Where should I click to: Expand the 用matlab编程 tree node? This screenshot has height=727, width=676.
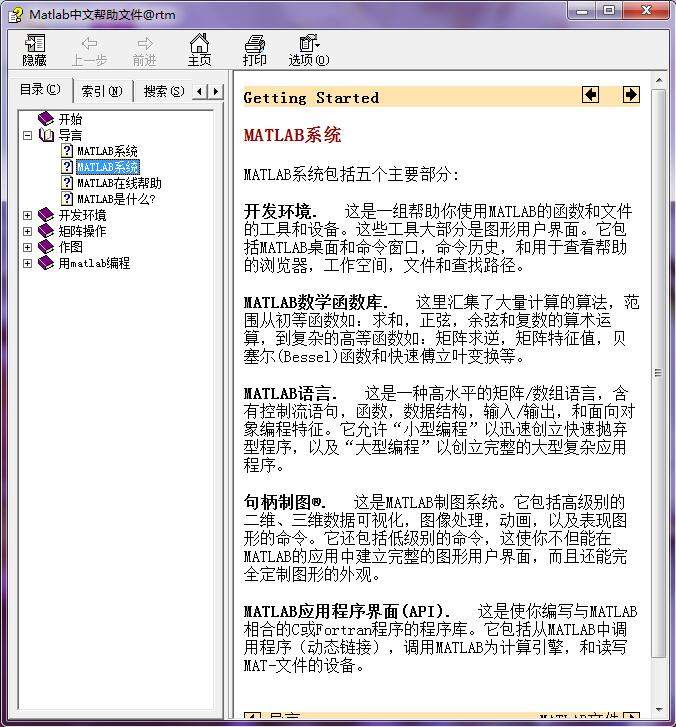(x=27, y=263)
